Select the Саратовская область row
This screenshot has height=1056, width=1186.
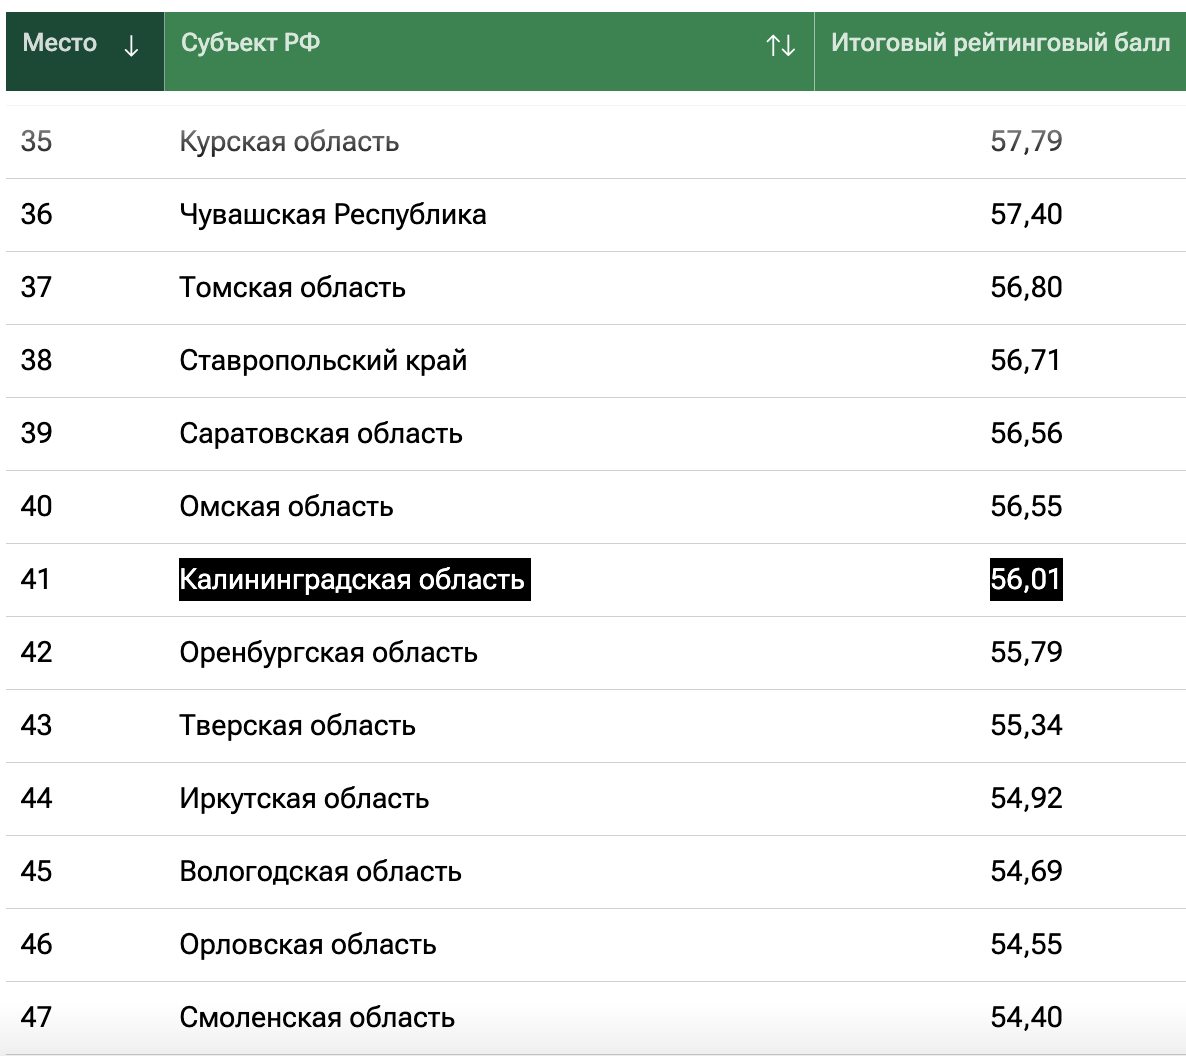[x=321, y=434]
